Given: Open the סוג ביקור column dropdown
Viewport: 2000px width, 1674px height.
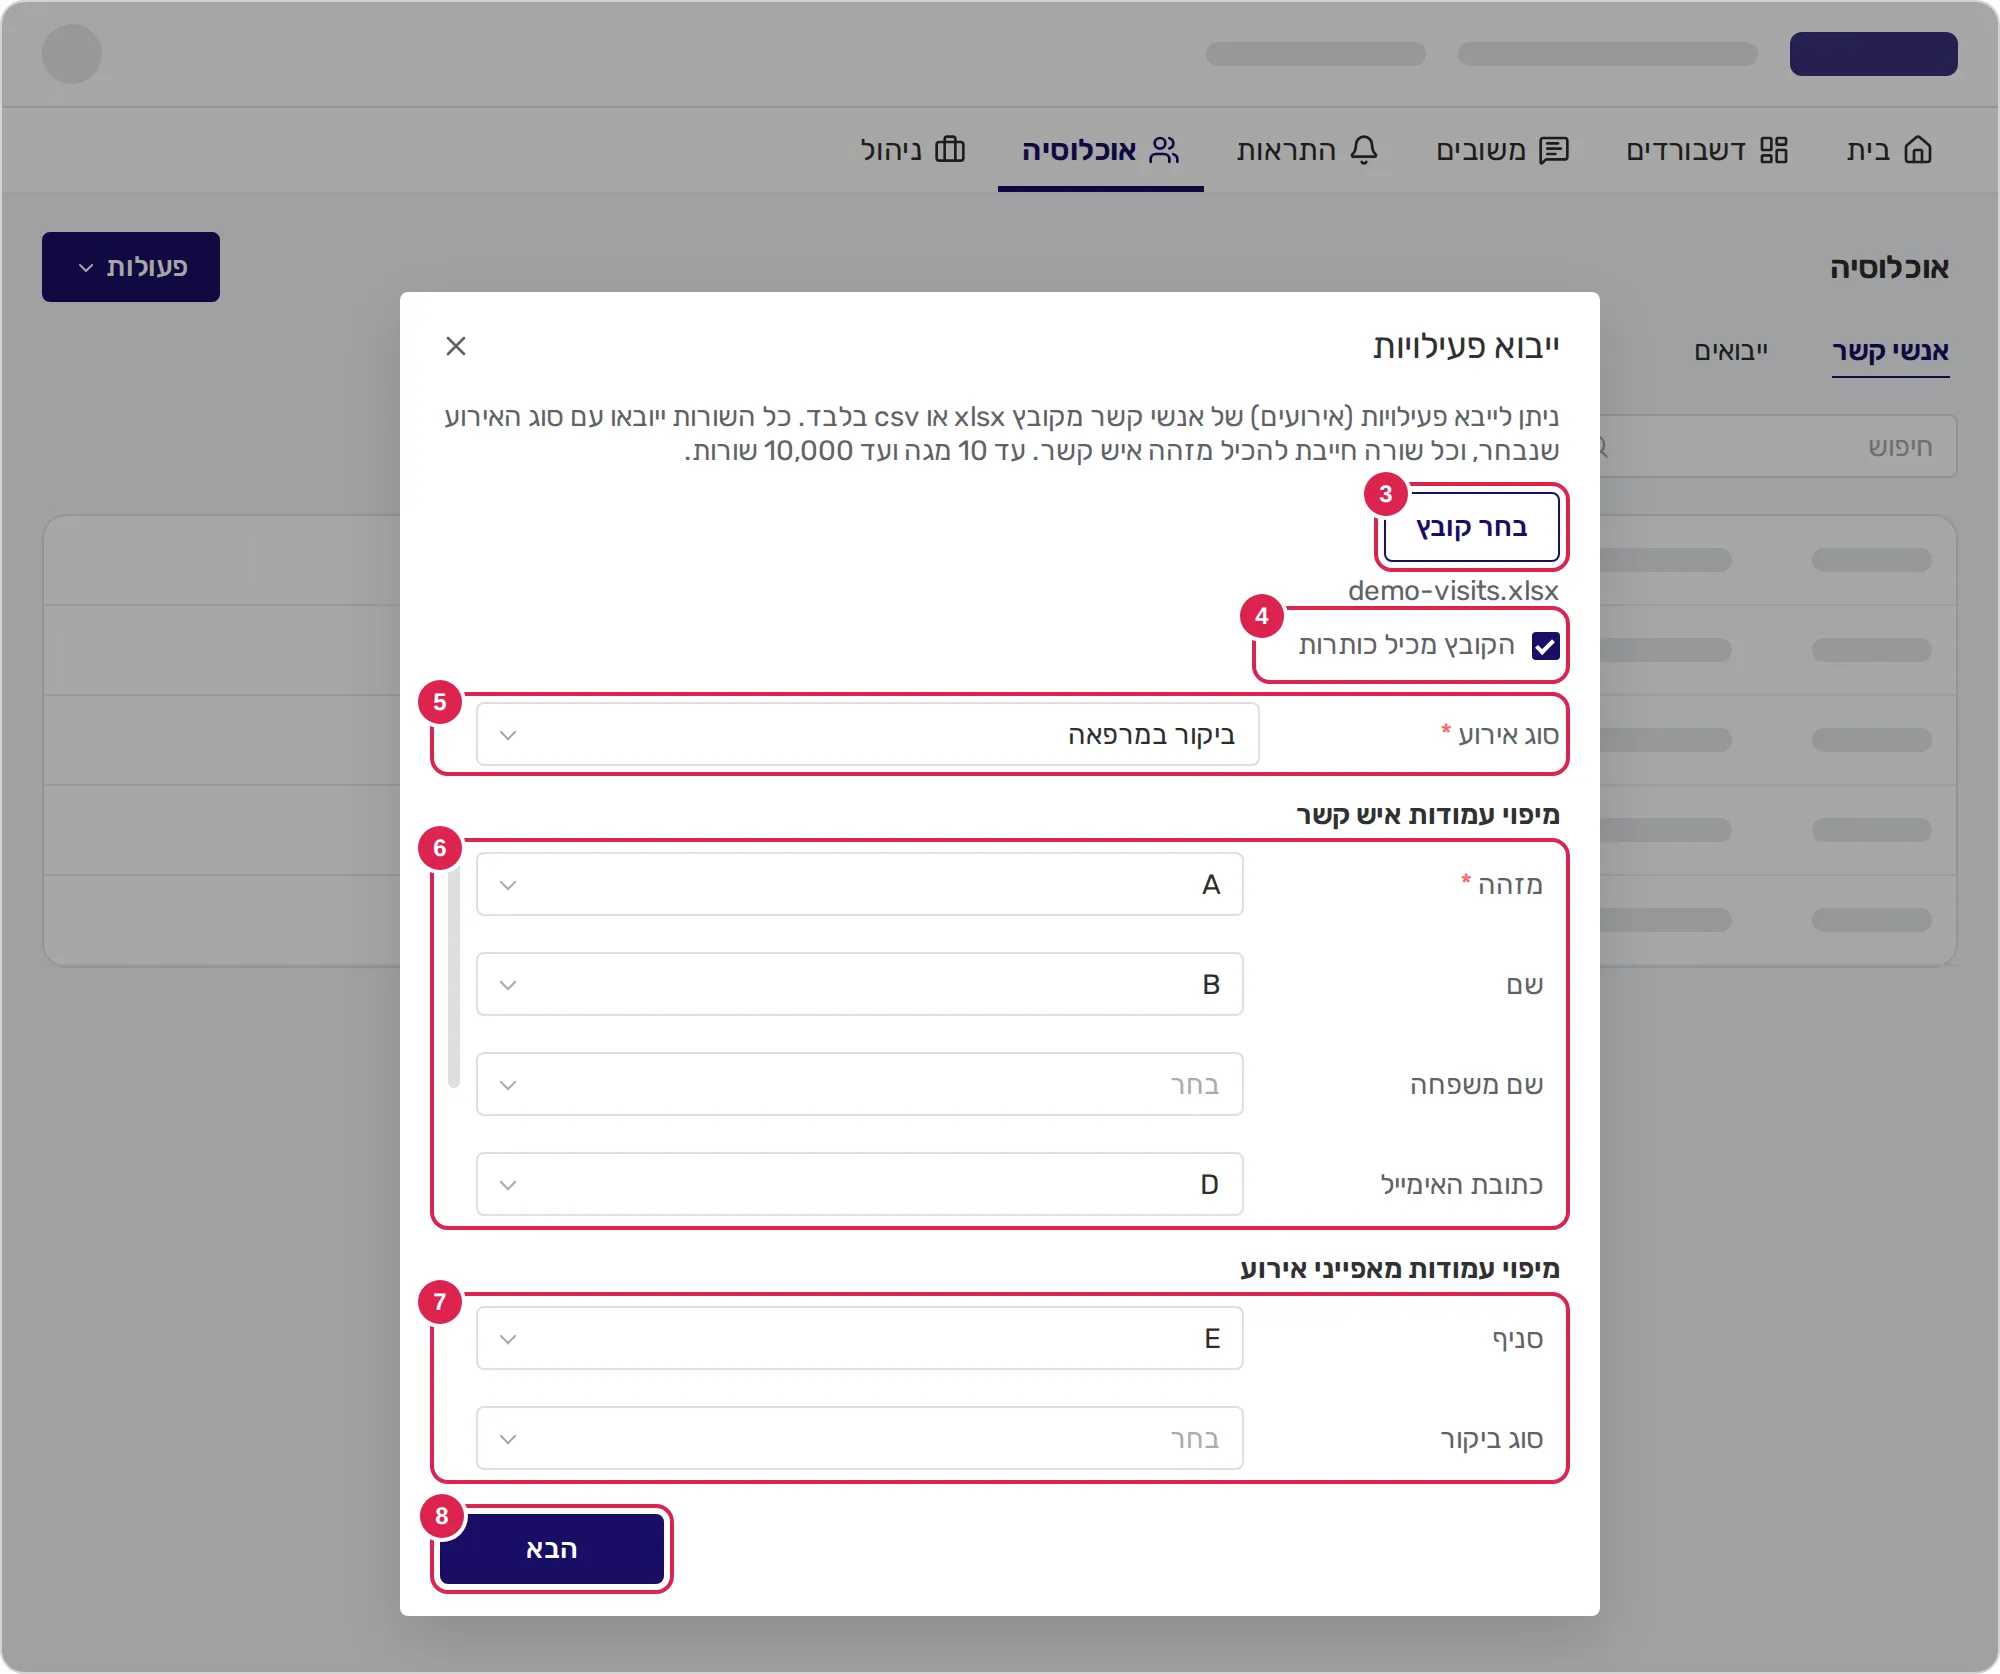Looking at the screenshot, I should pos(860,1439).
